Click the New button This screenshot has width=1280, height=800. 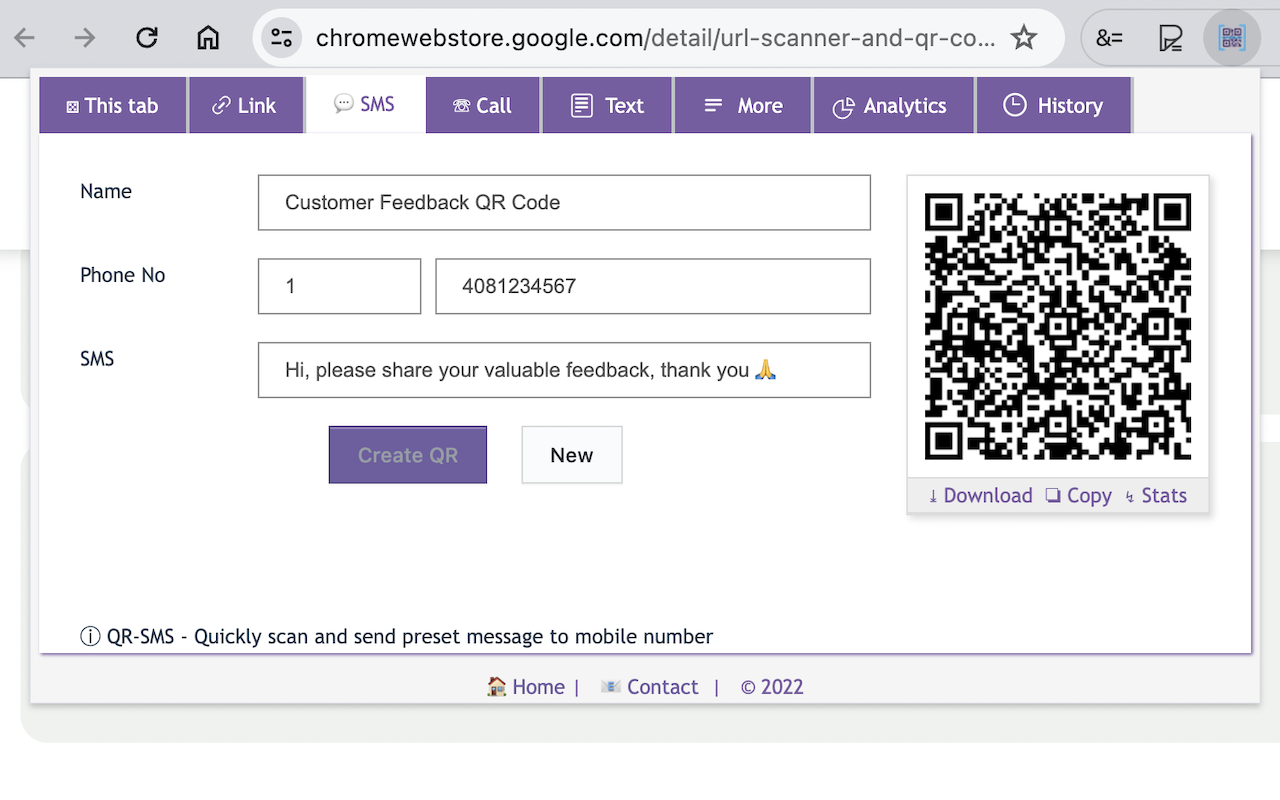(x=572, y=455)
